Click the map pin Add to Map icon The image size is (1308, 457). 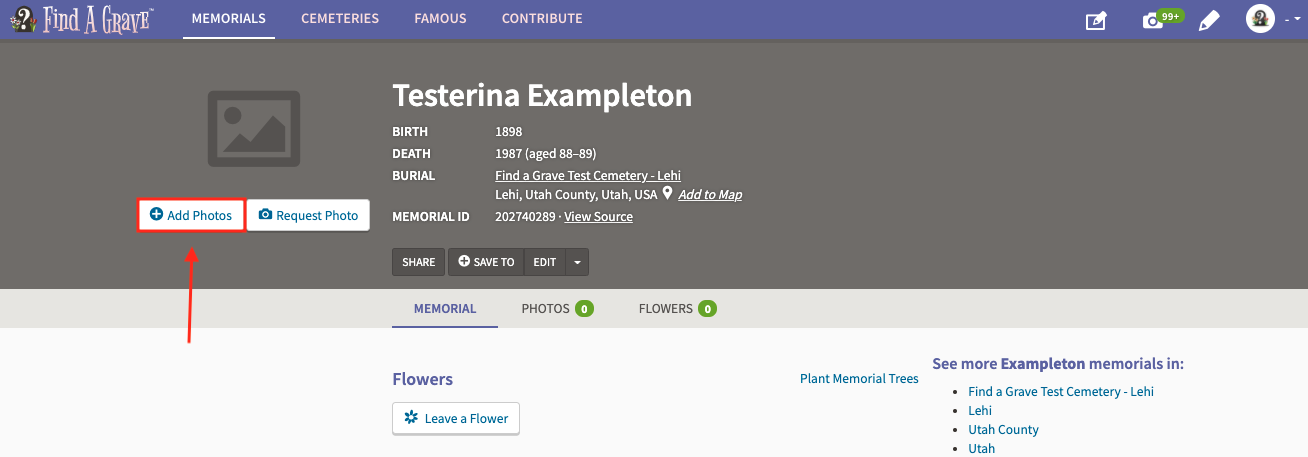pos(667,194)
